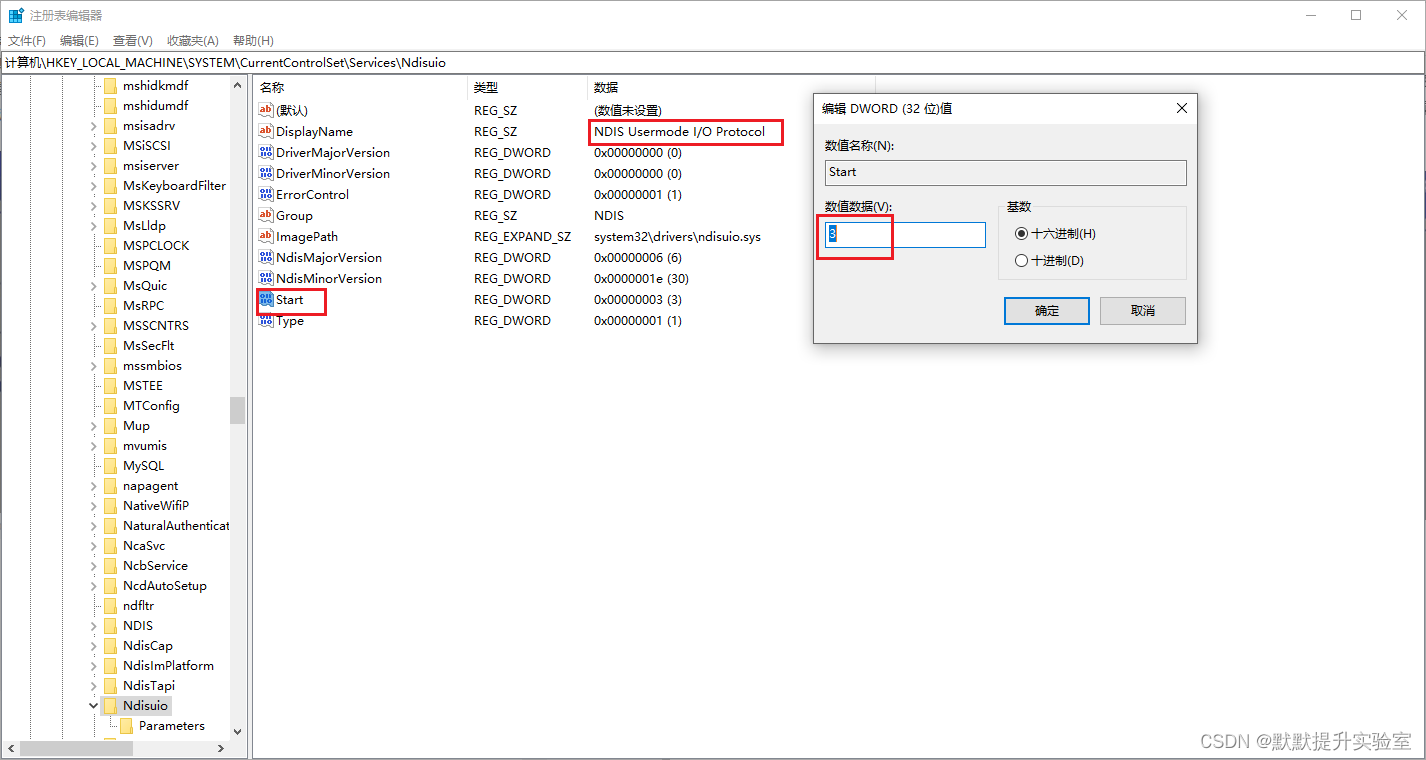
Task: Click the Registry Editor app icon in title bar
Action: (x=16, y=15)
